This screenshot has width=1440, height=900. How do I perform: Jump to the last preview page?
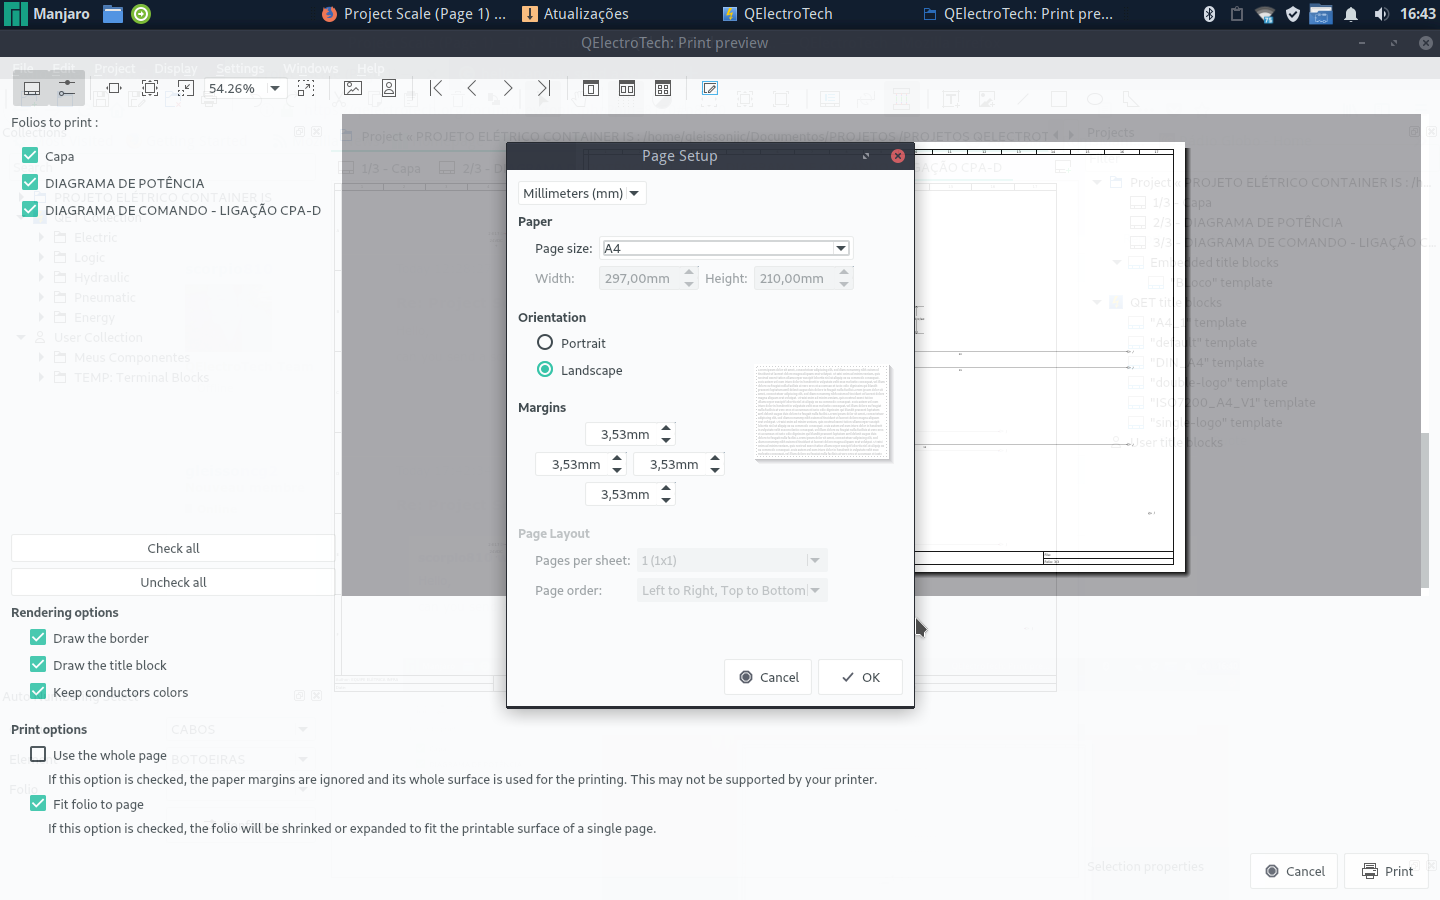tap(544, 88)
